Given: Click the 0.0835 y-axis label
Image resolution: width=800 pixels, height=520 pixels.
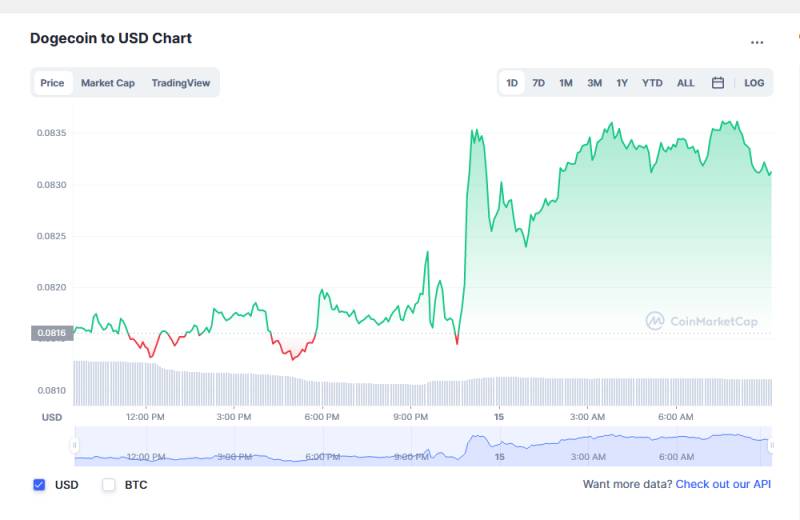Looking at the screenshot, I should point(52,133).
